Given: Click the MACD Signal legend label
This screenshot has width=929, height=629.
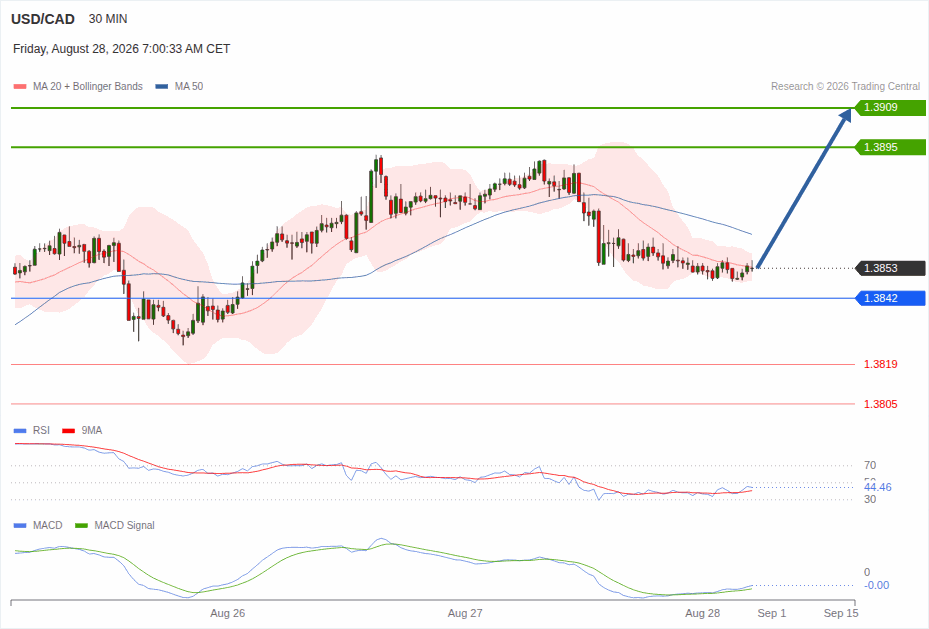Looking at the screenshot, I should pyautogui.click(x=124, y=525).
